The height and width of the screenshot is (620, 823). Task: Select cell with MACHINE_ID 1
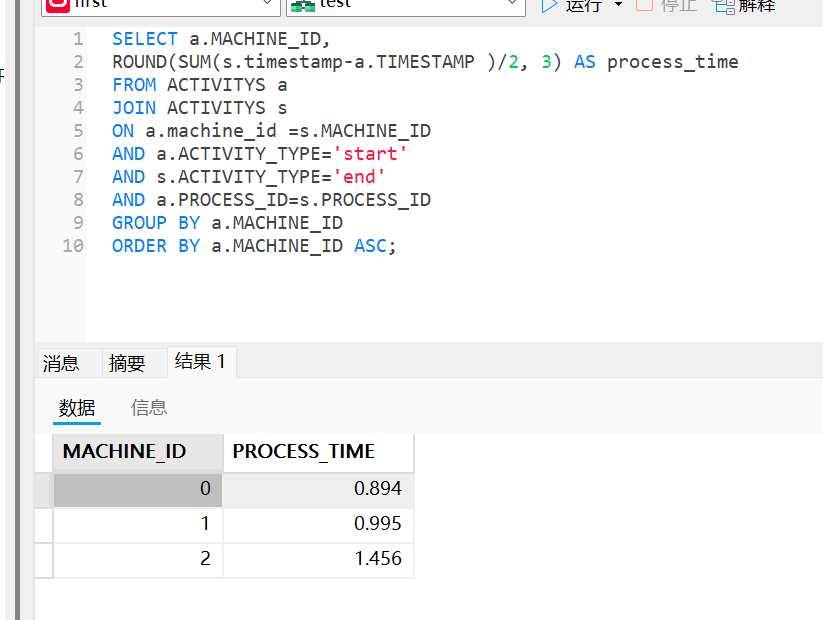(x=138, y=524)
